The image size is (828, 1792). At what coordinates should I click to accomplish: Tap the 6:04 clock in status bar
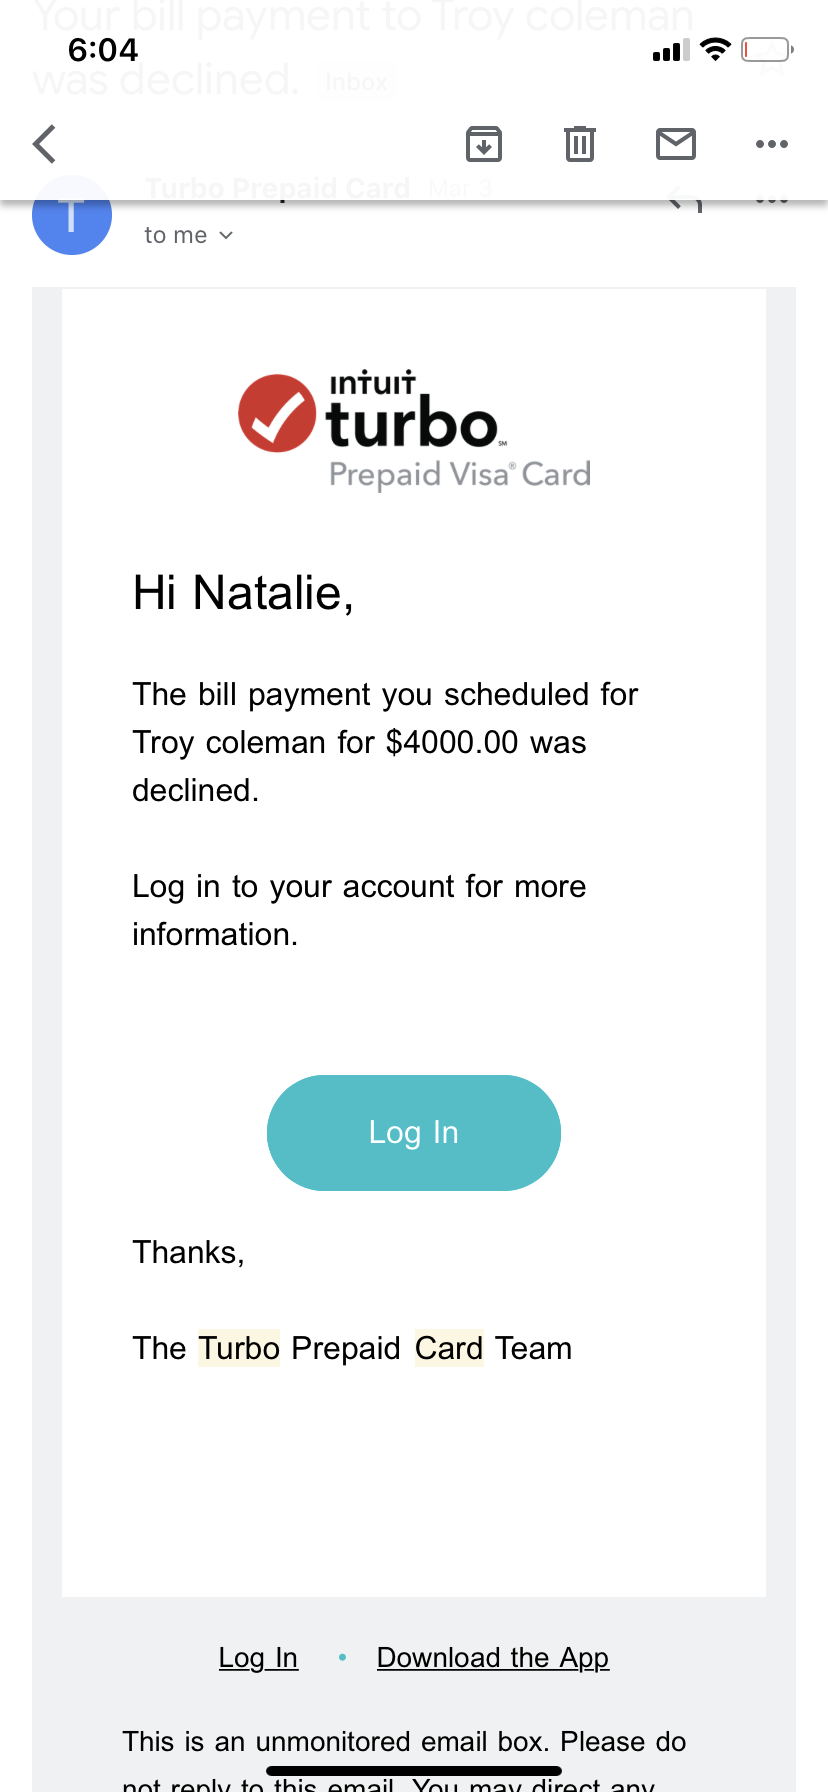pyautogui.click(x=103, y=50)
